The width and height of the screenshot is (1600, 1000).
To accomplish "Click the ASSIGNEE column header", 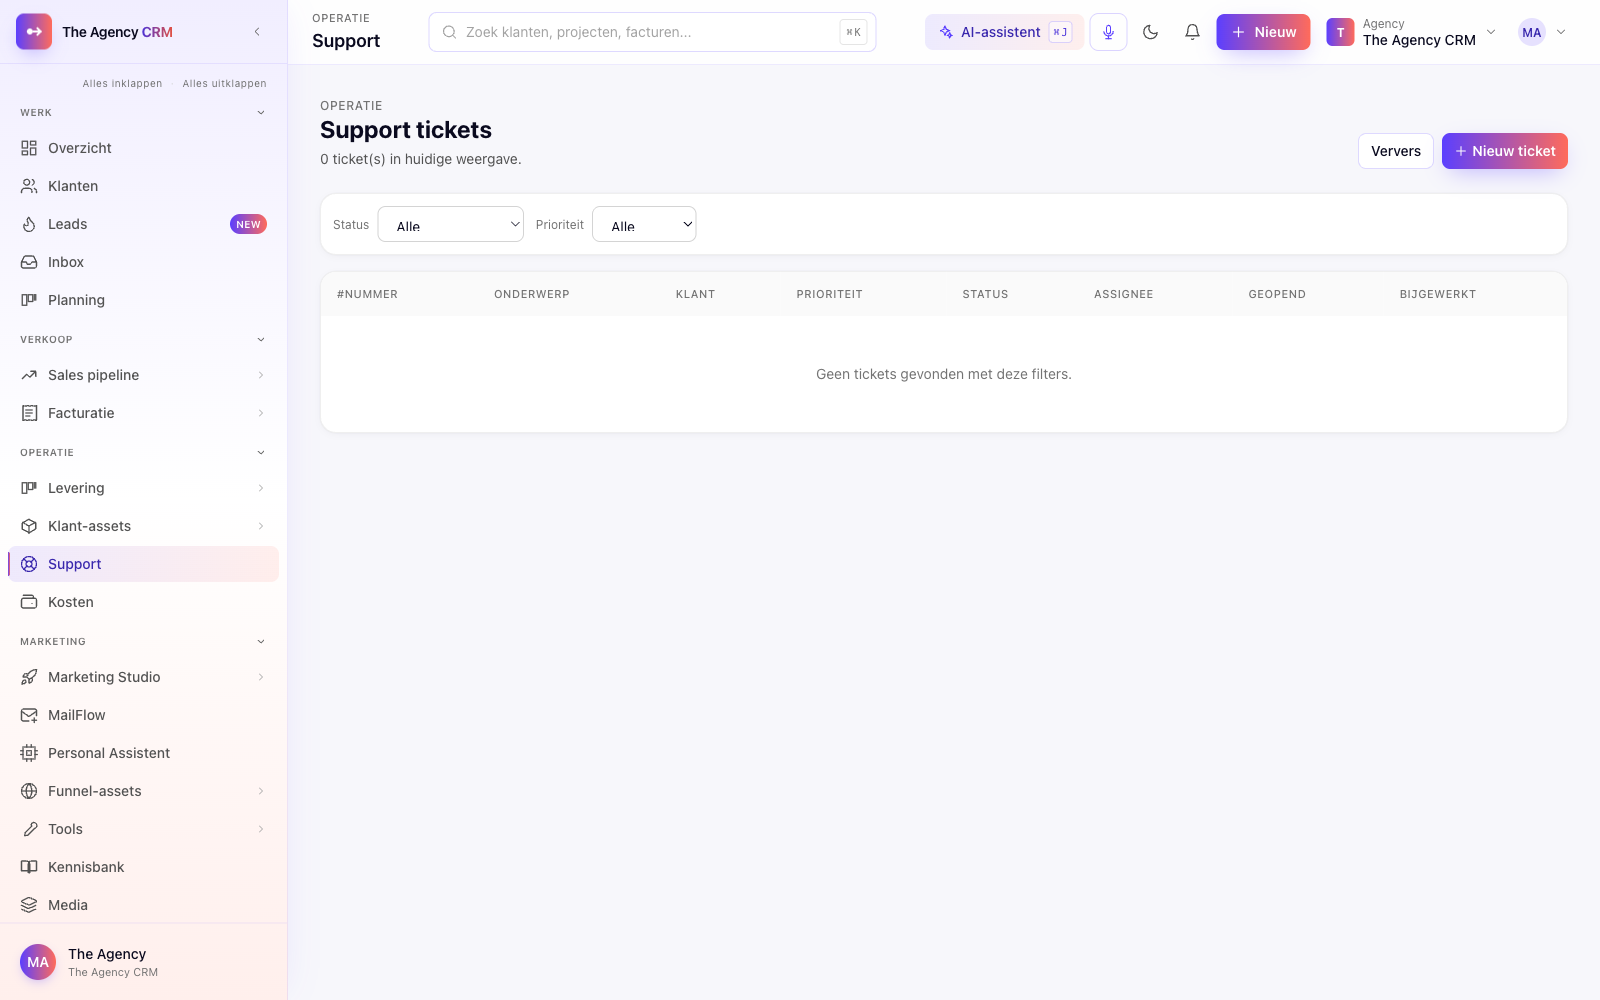I will 1124,294.
